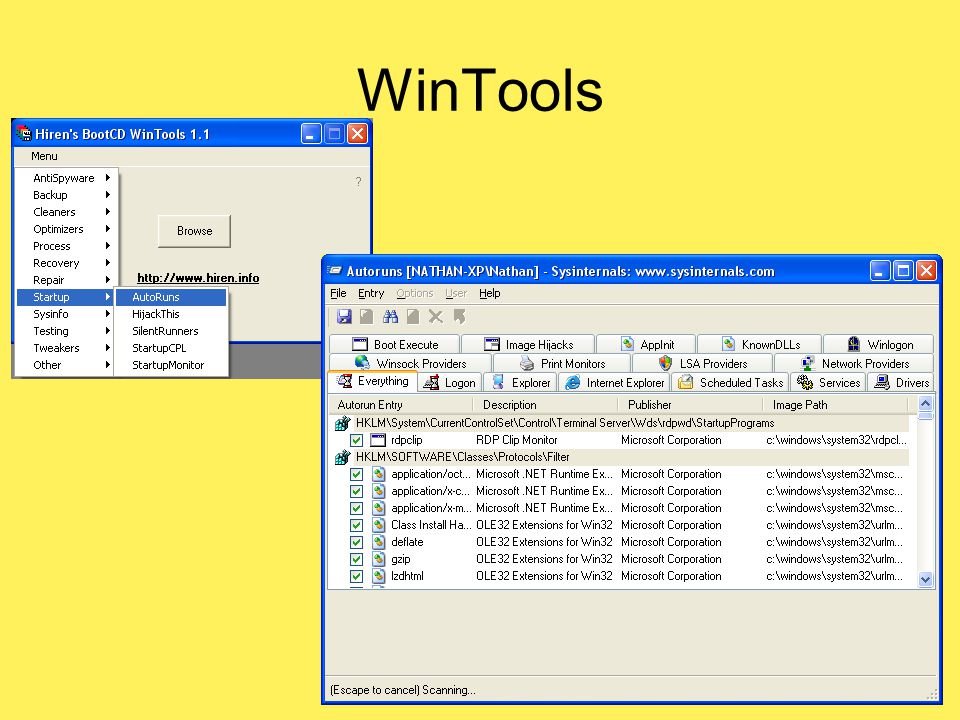960x720 pixels.
Task: Click the Hiren's BootCD WinTools title bar icon
Action: click(24, 133)
